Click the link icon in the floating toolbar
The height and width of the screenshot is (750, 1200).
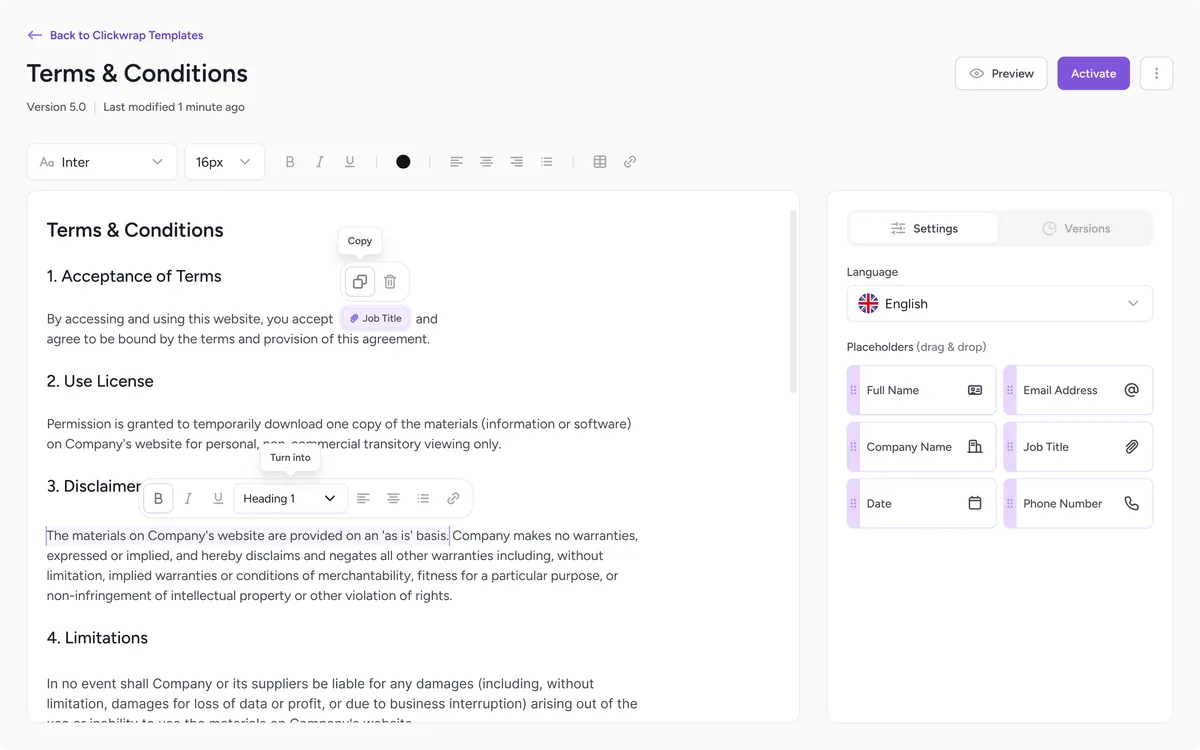tap(453, 498)
